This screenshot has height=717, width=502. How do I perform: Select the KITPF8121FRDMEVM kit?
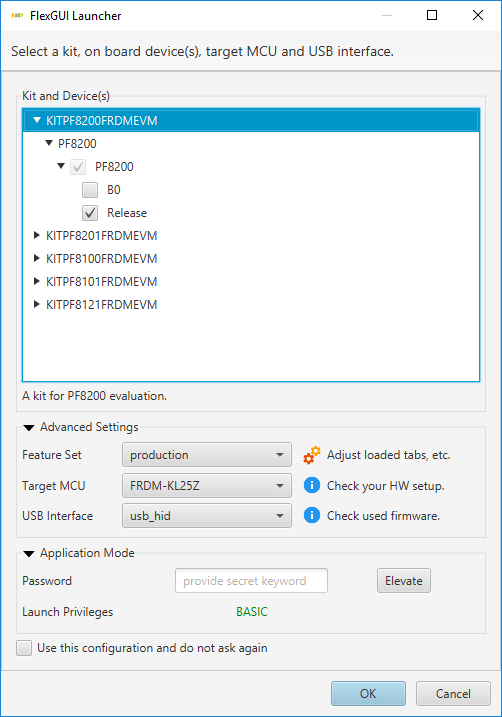point(101,305)
